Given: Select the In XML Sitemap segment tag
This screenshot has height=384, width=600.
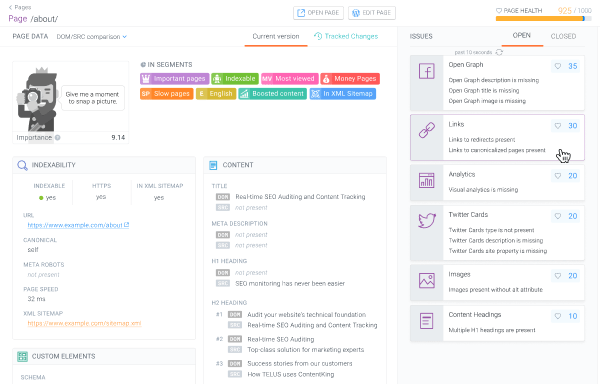Looking at the screenshot, I should (343, 94).
